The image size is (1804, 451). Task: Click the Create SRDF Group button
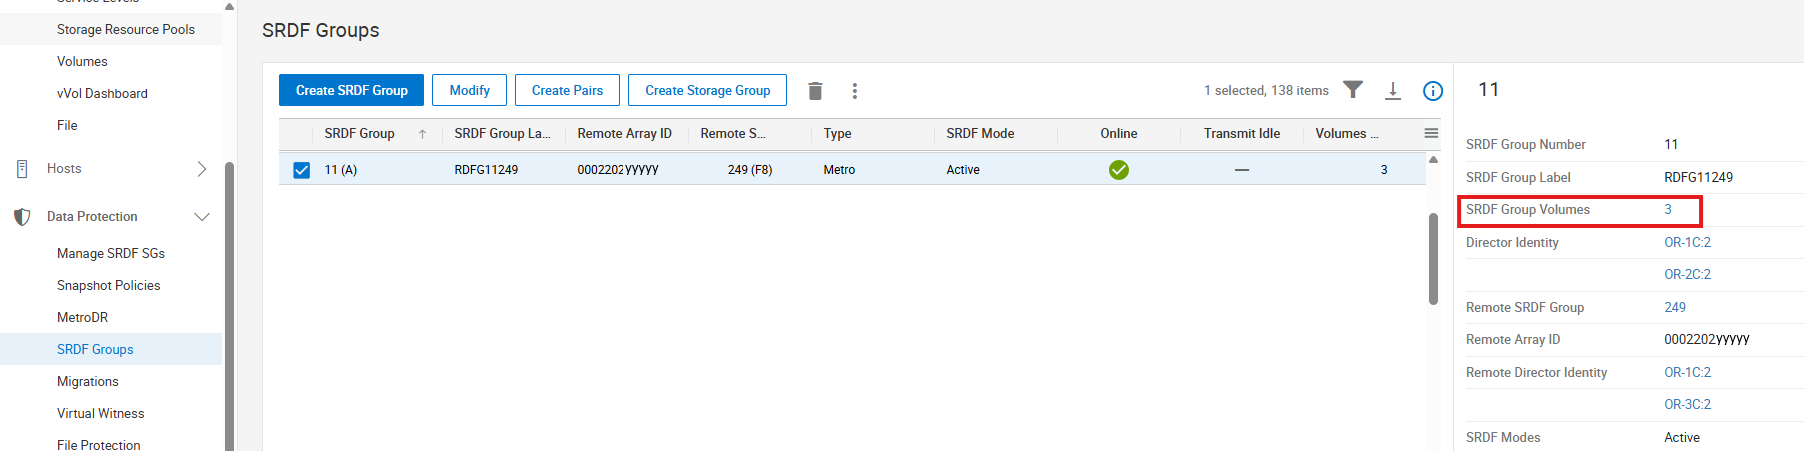(351, 90)
